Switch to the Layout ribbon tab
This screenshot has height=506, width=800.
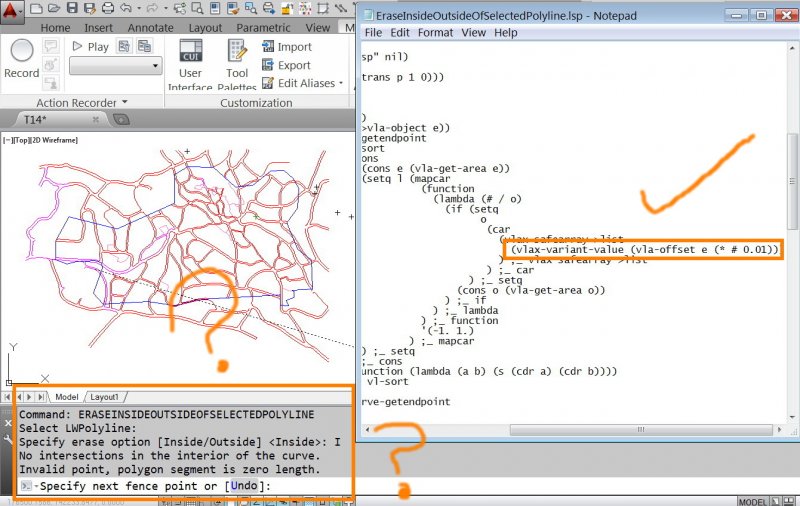click(x=205, y=28)
